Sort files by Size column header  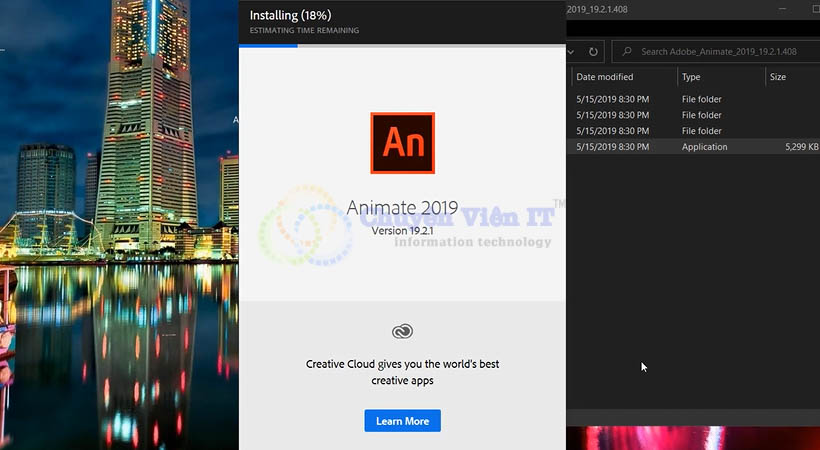tap(778, 77)
